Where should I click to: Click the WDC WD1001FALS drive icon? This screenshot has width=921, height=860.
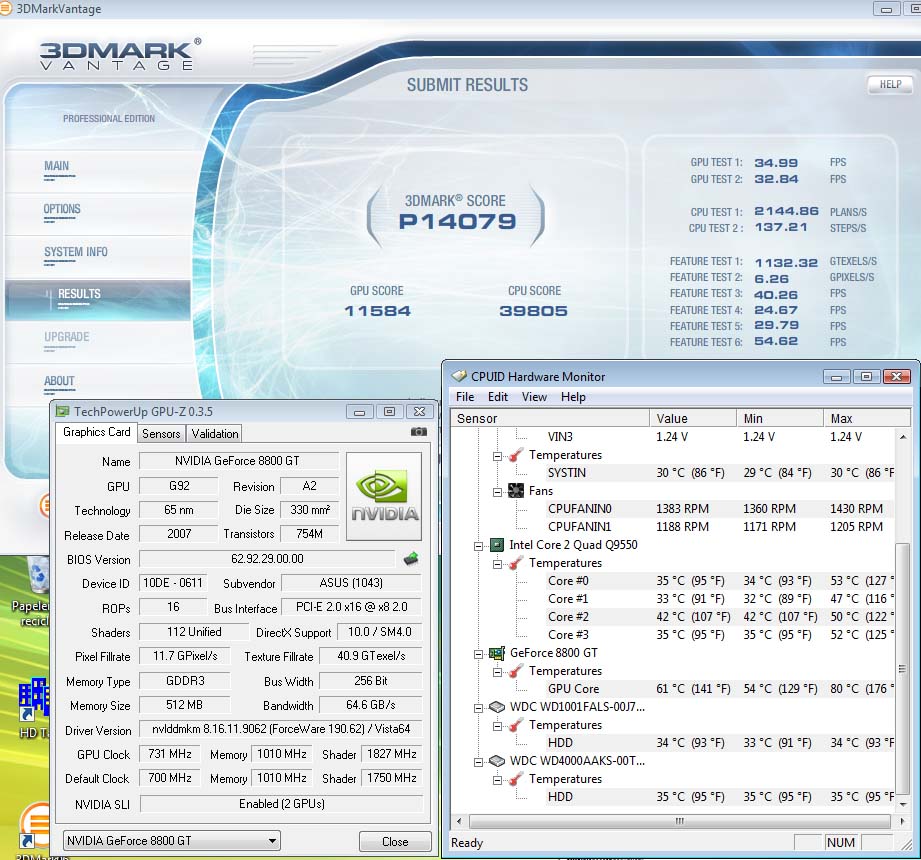[x=497, y=707]
